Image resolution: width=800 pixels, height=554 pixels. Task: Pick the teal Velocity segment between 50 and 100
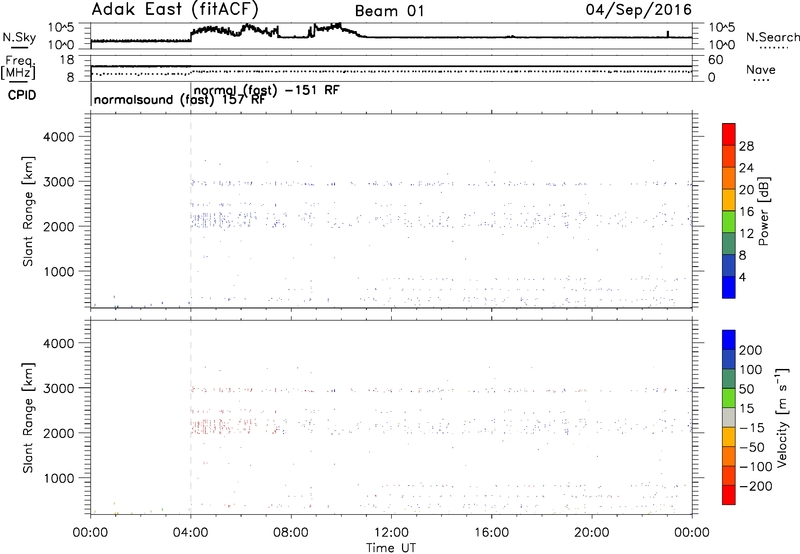(729, 379)
